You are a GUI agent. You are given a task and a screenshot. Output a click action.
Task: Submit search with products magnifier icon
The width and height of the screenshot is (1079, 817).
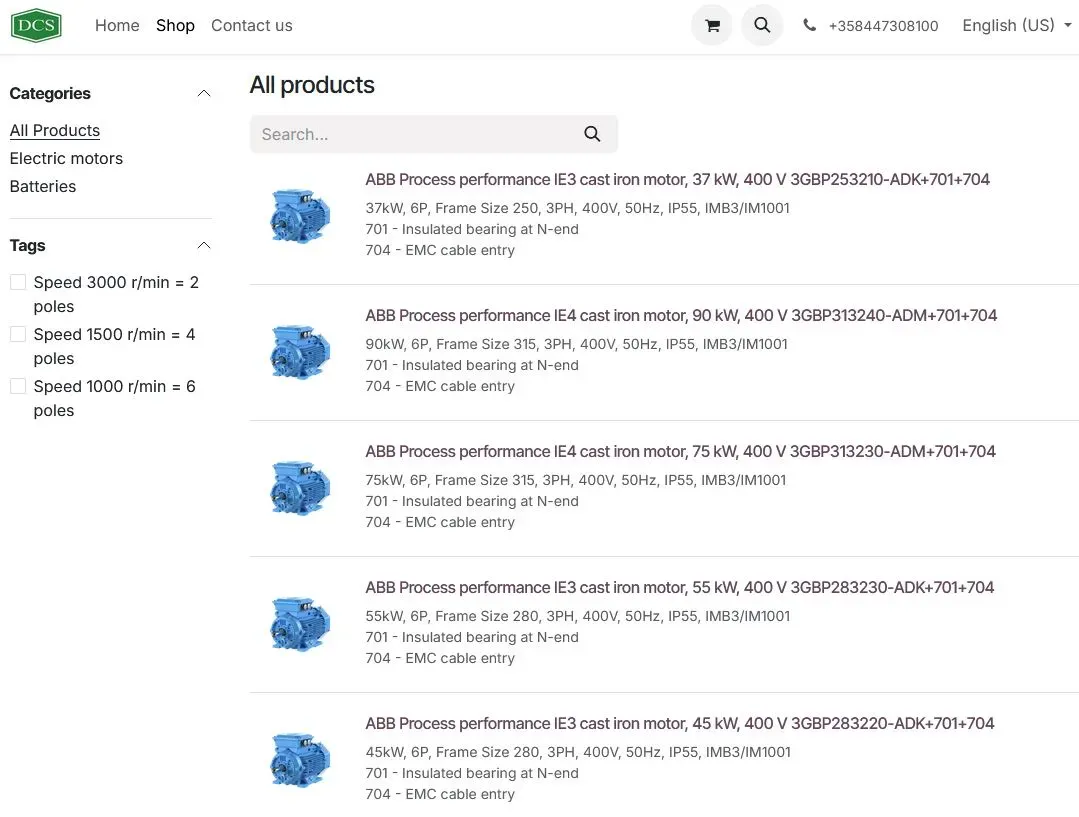click(x=592, y=134)
